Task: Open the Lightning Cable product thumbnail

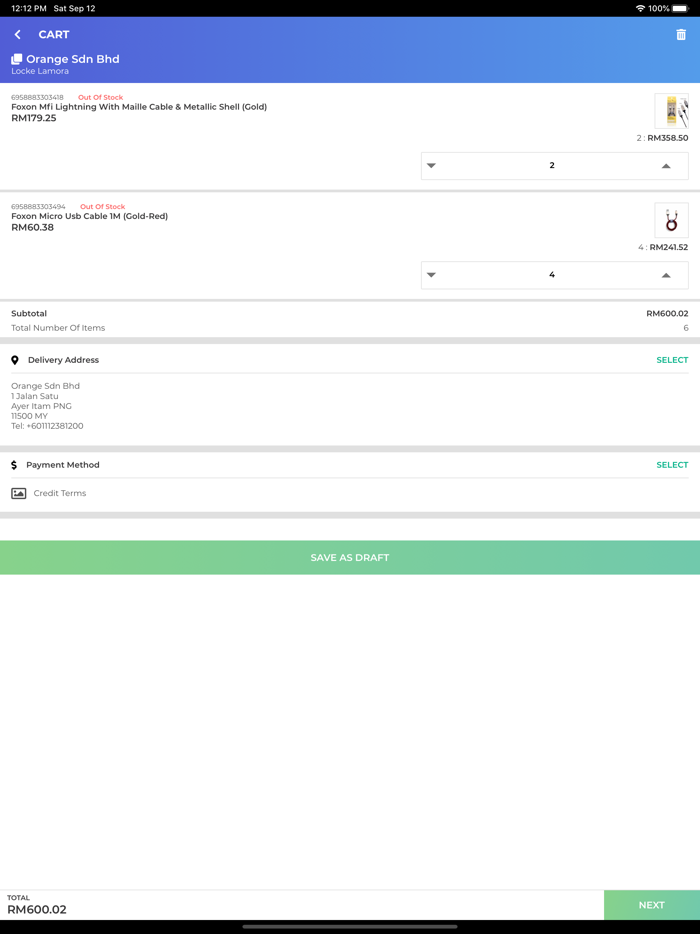Action: click(674, 111)
